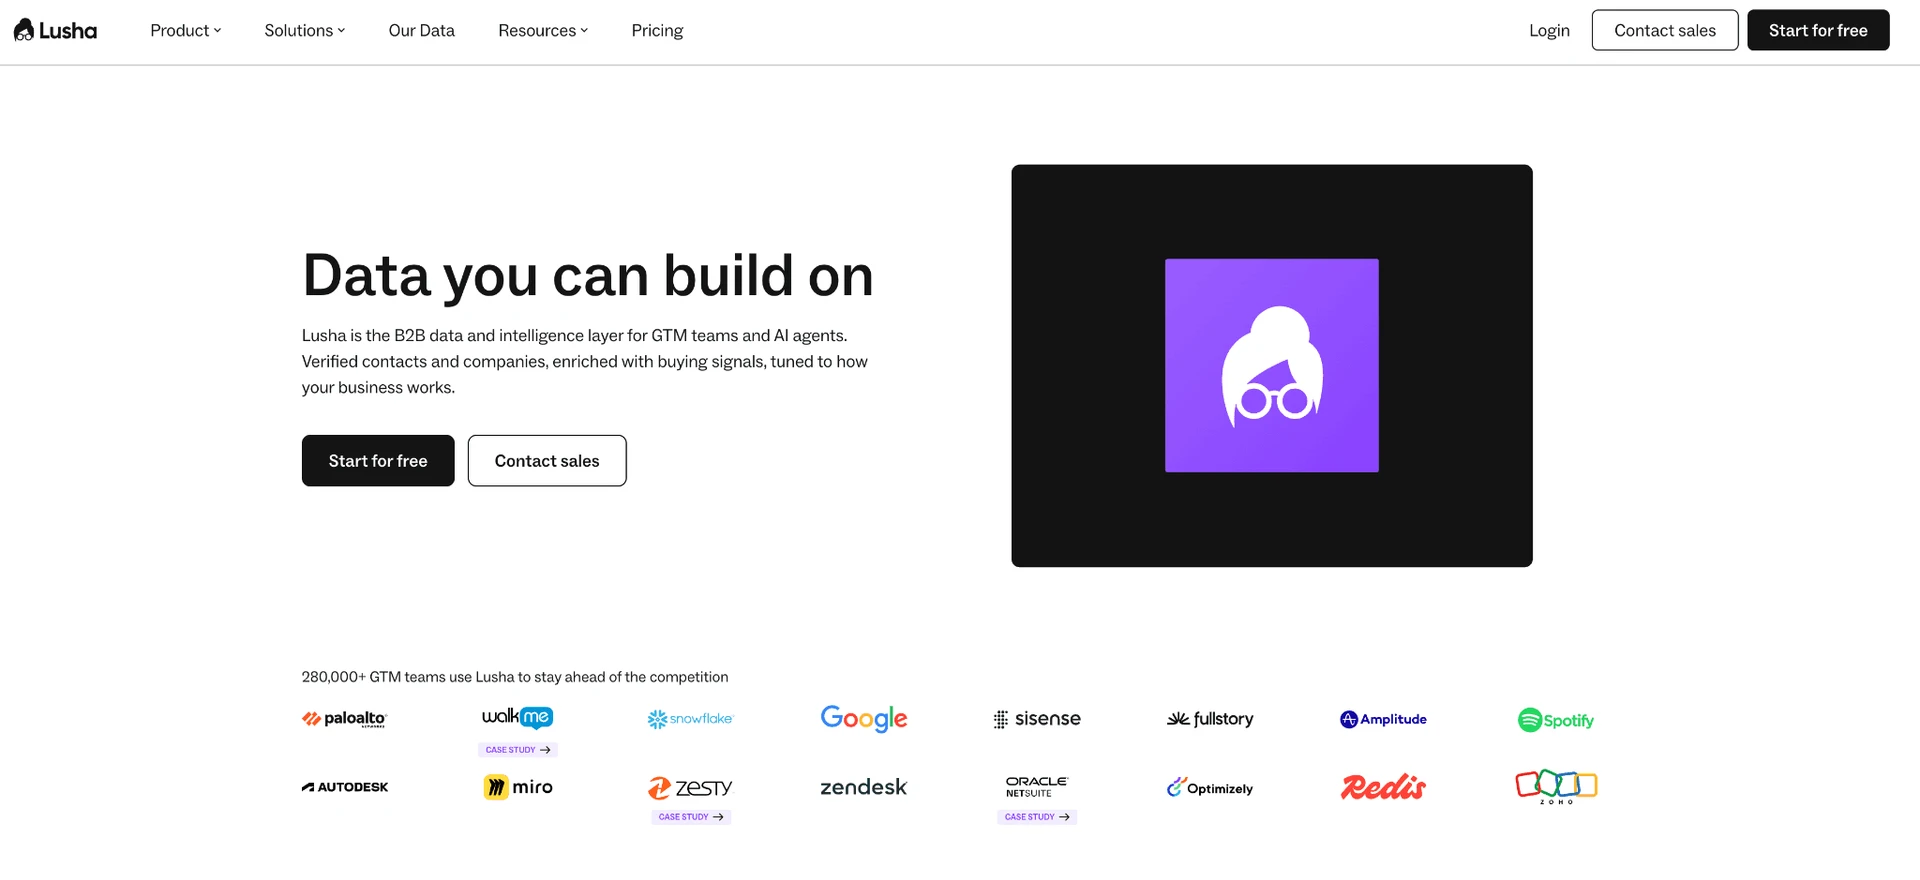Viewport: 1920px width, 880px height.
Task: Click the Miro logo
Action: (518, 787)
